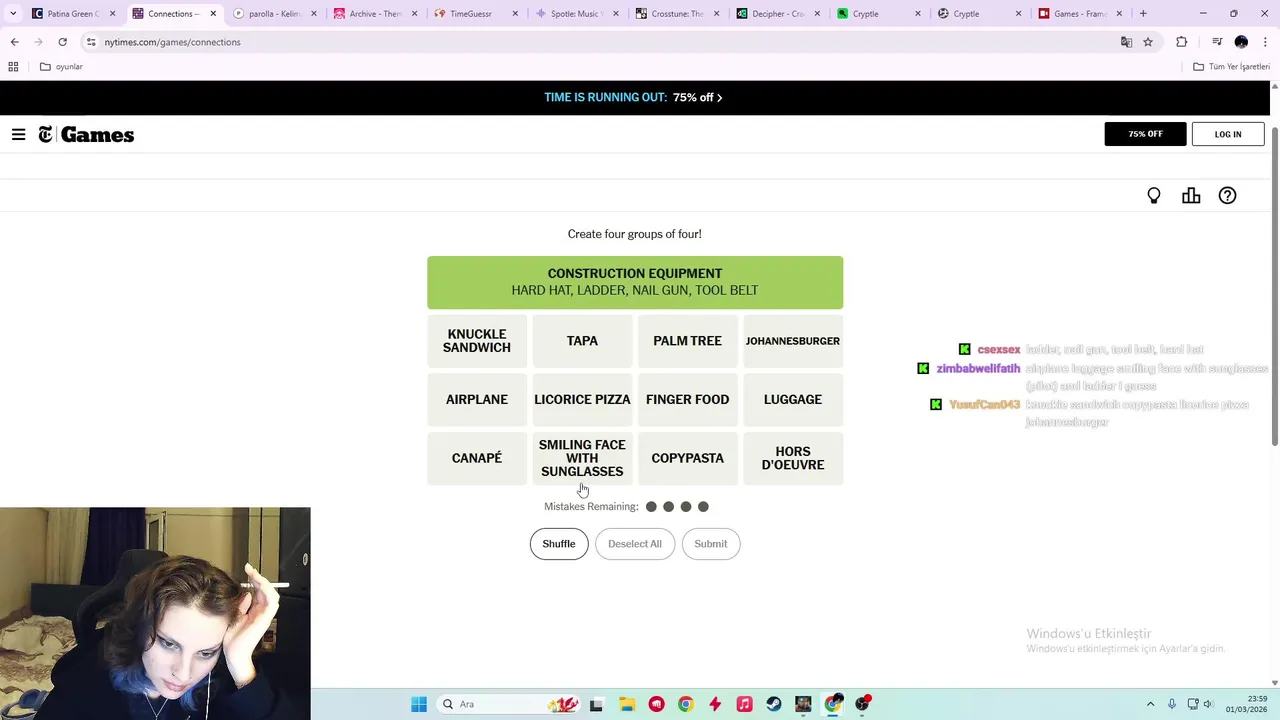
Task: Go back with the browser back arrow
Action: [x=14, y=42]
